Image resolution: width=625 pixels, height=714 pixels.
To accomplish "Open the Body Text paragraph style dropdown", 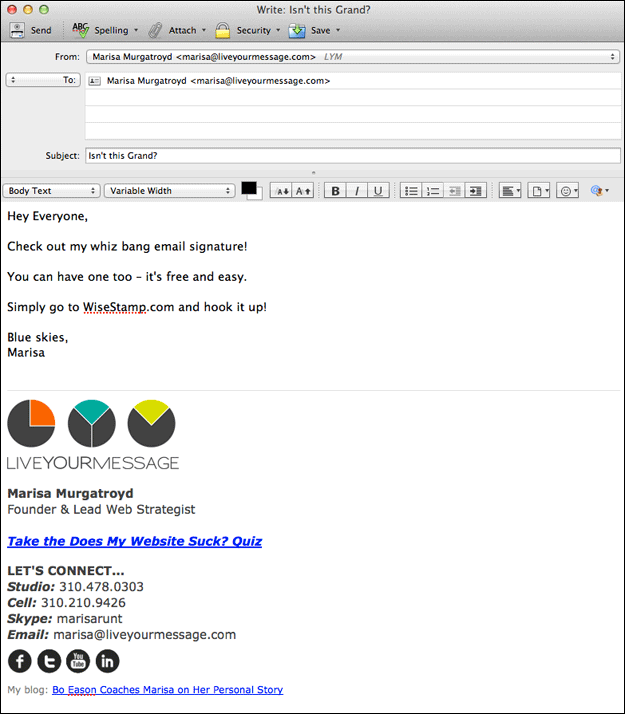I will [51, 191].
